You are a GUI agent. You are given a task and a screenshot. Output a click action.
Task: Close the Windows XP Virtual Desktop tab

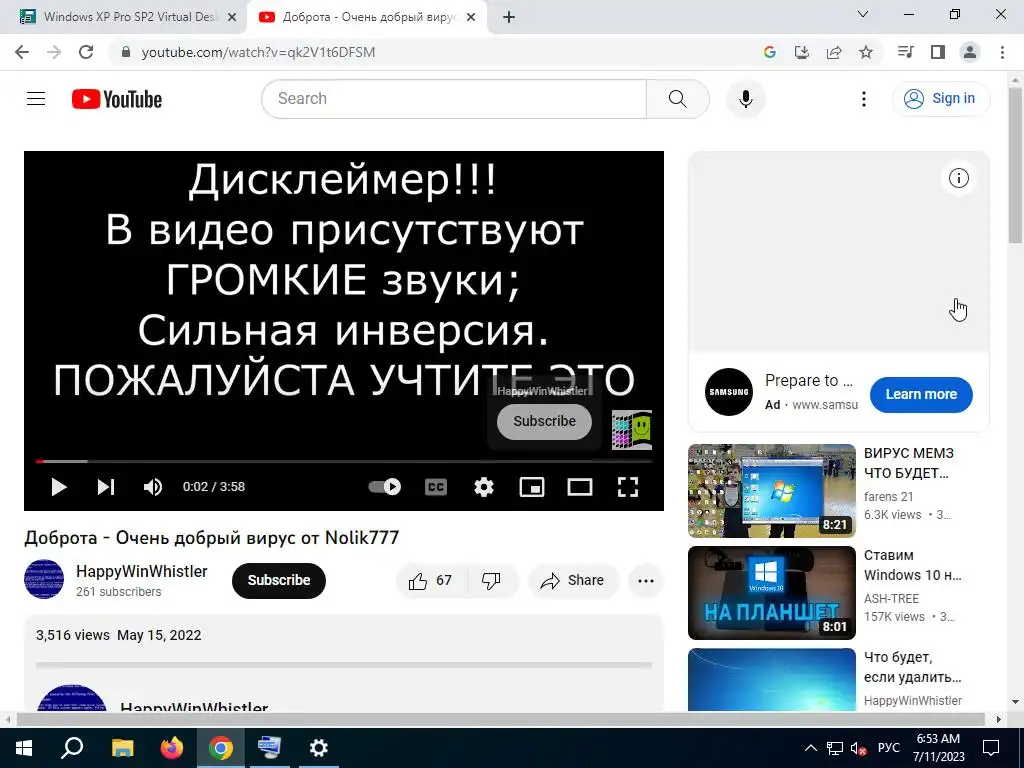(x=232, y=17)
